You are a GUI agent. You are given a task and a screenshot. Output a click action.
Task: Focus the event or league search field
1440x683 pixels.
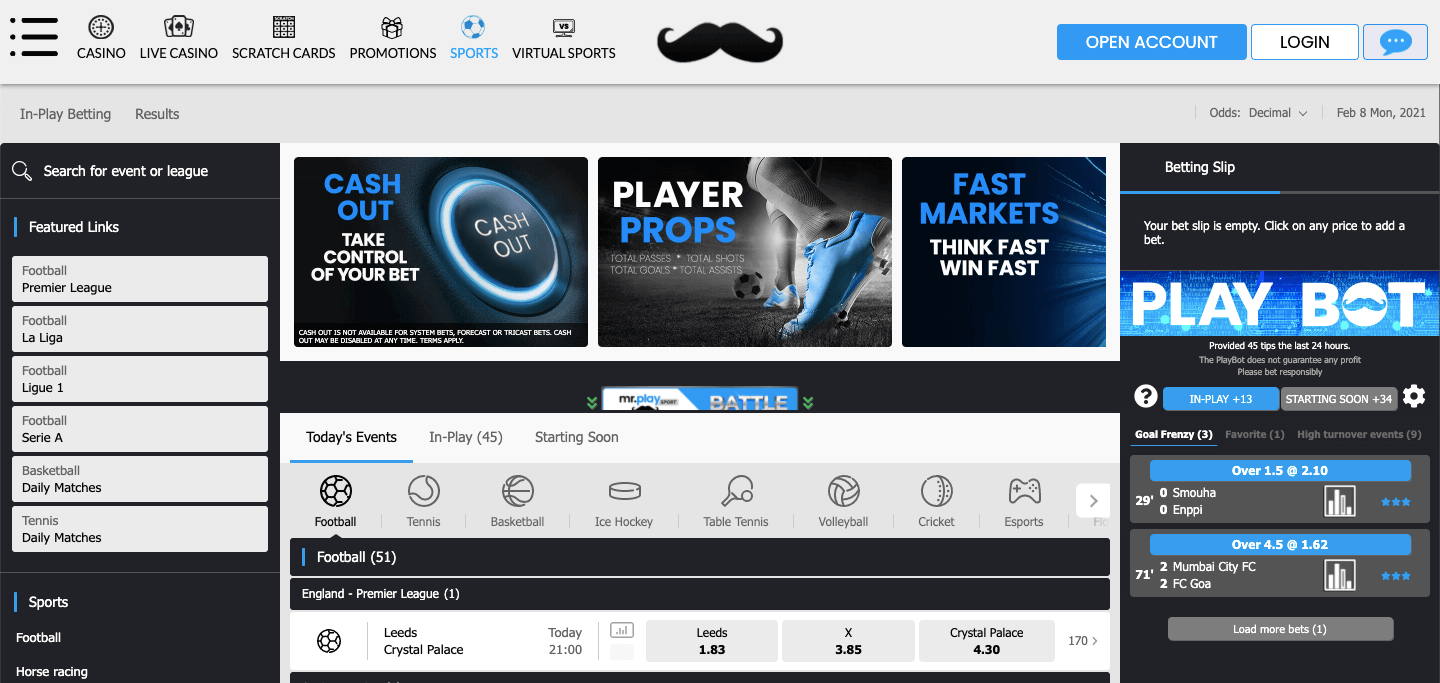coord(140,171)
